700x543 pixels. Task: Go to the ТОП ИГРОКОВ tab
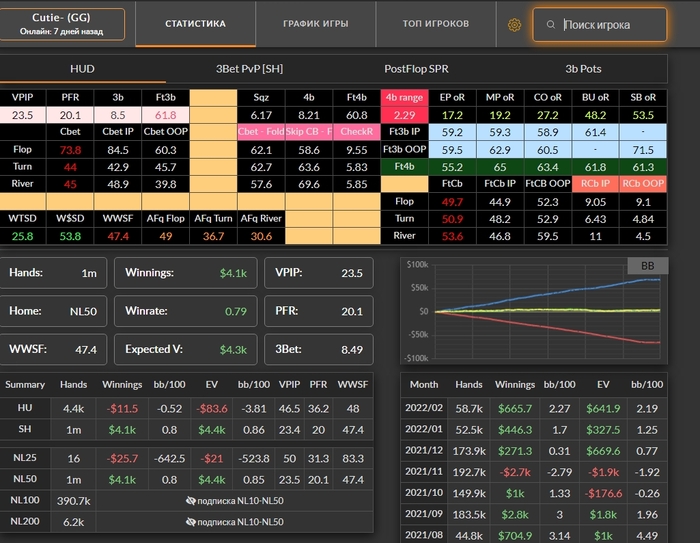(x=436, y=23)
